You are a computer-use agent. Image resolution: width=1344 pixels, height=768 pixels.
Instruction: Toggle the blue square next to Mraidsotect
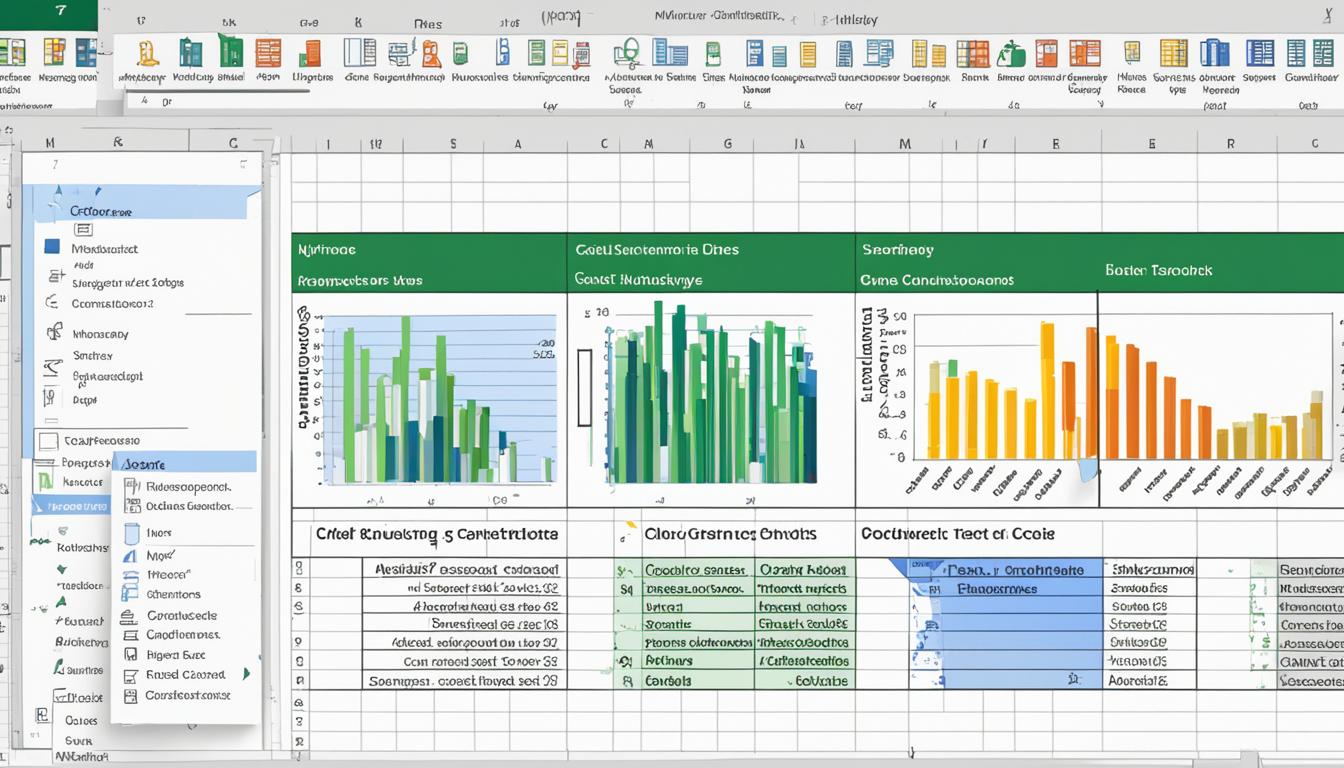tap(52, 247)
